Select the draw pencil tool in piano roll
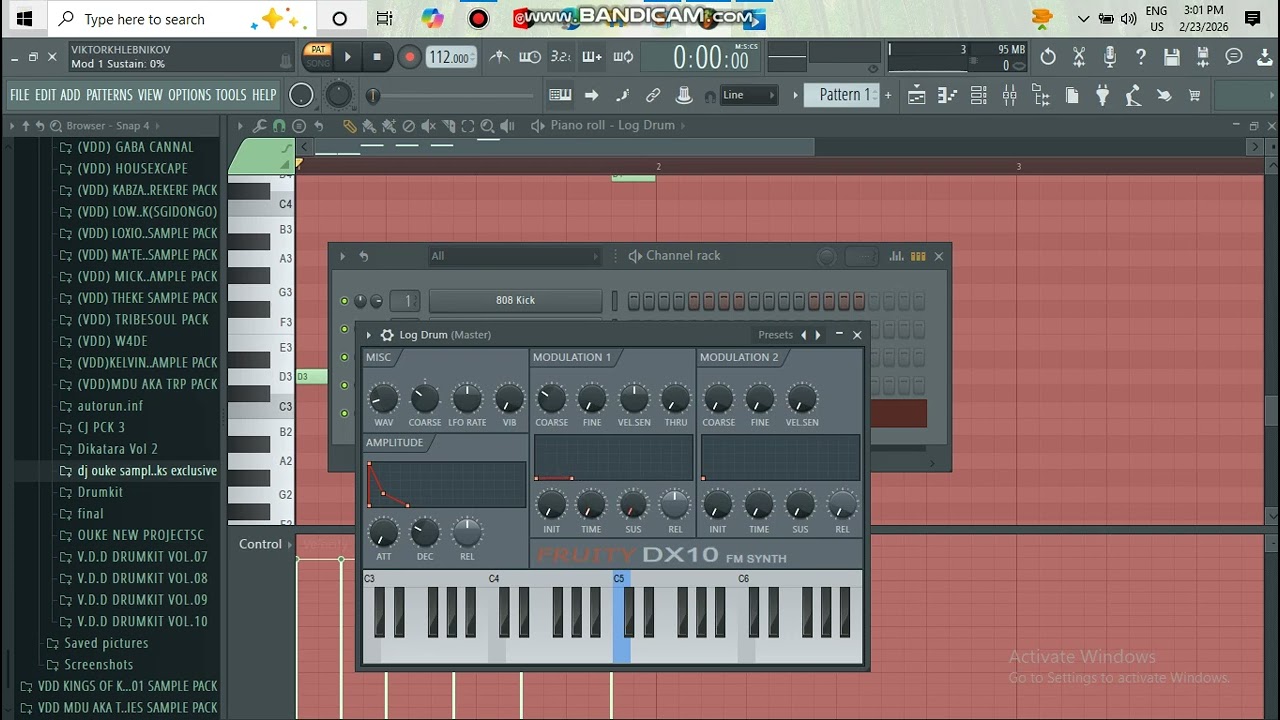1280x720 pixels. coord(349,126)
